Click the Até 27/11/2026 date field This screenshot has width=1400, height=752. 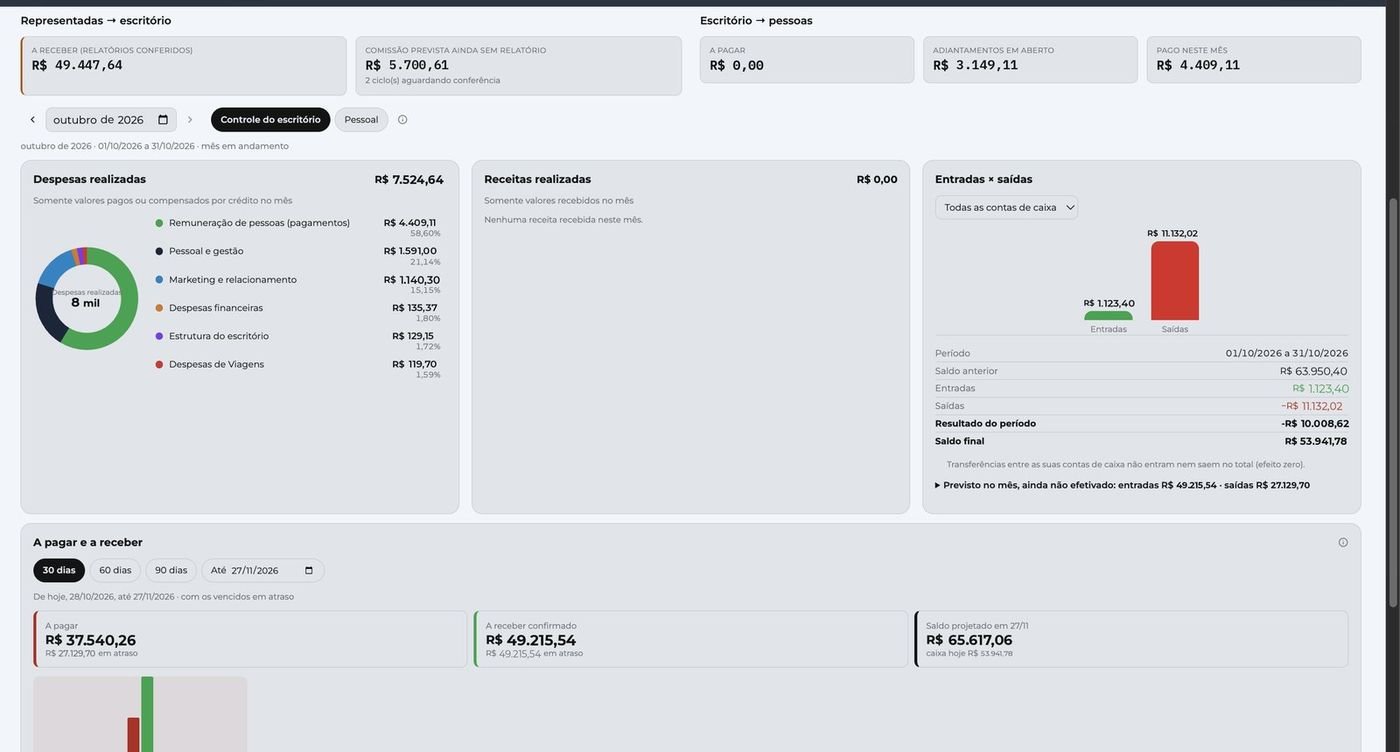pos(263,571)
